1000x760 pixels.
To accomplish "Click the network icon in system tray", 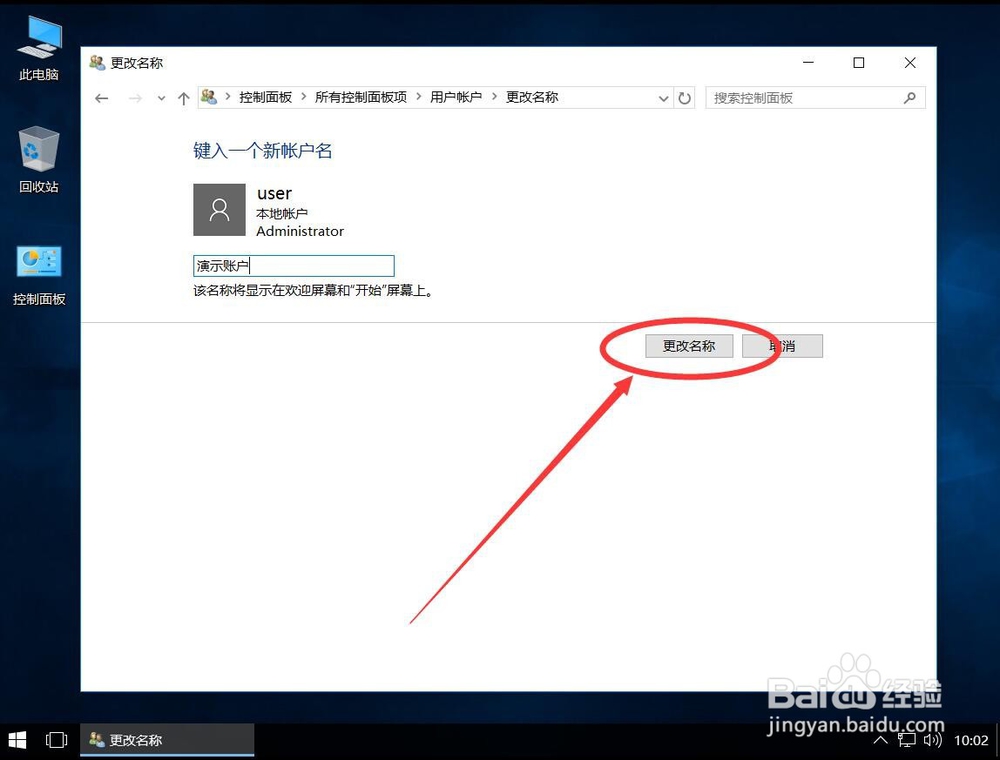I will click(907, 741).
